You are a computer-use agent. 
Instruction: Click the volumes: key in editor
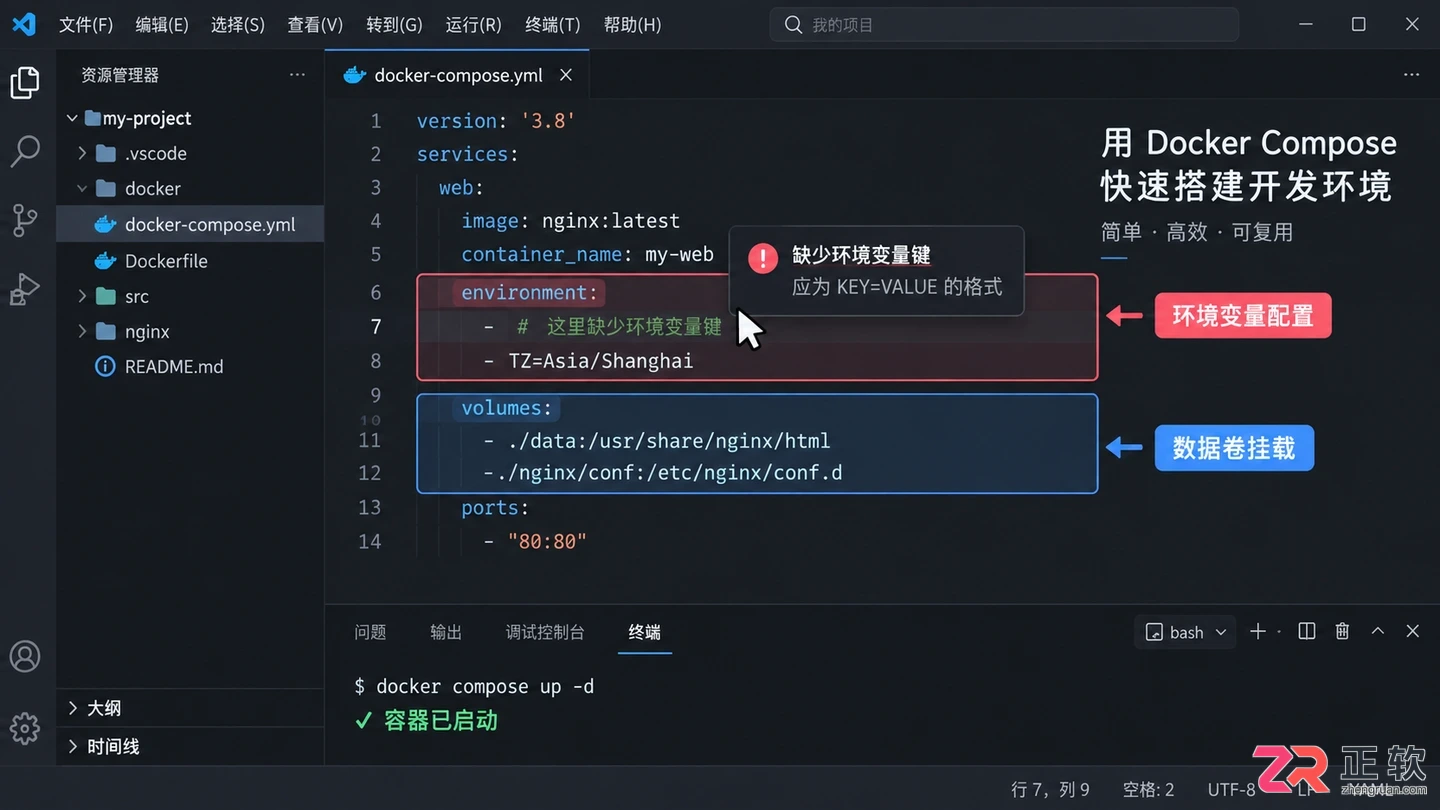coord(506,408)
